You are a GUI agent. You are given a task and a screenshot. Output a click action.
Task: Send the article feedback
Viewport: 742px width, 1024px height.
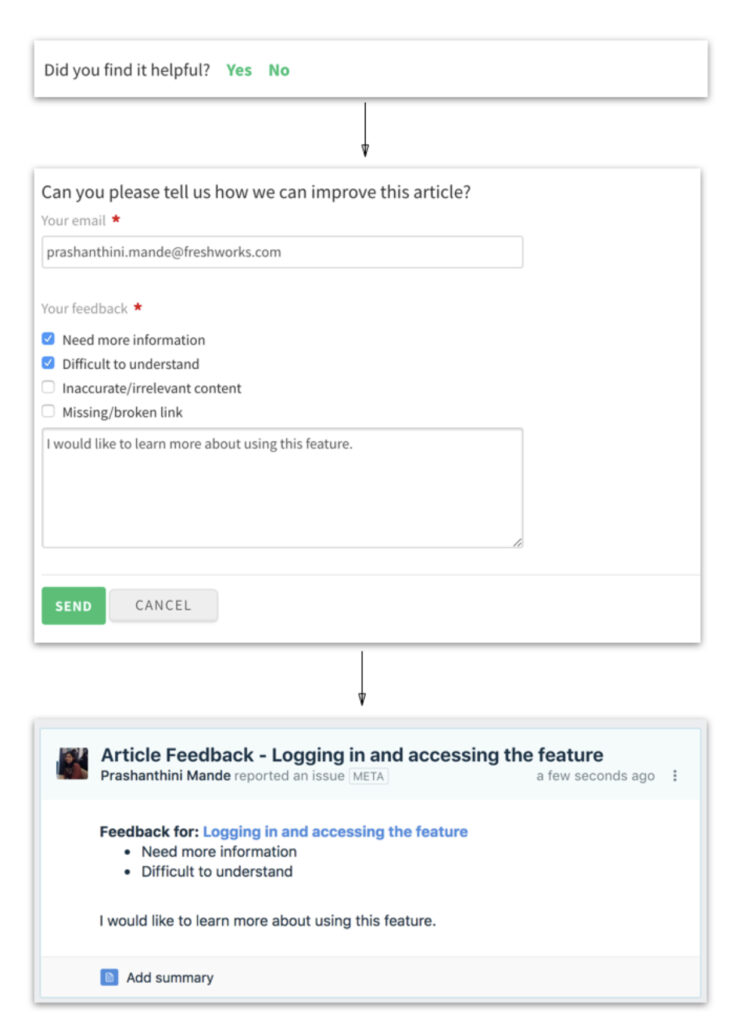pyautogui.click(x=73, y=606)
